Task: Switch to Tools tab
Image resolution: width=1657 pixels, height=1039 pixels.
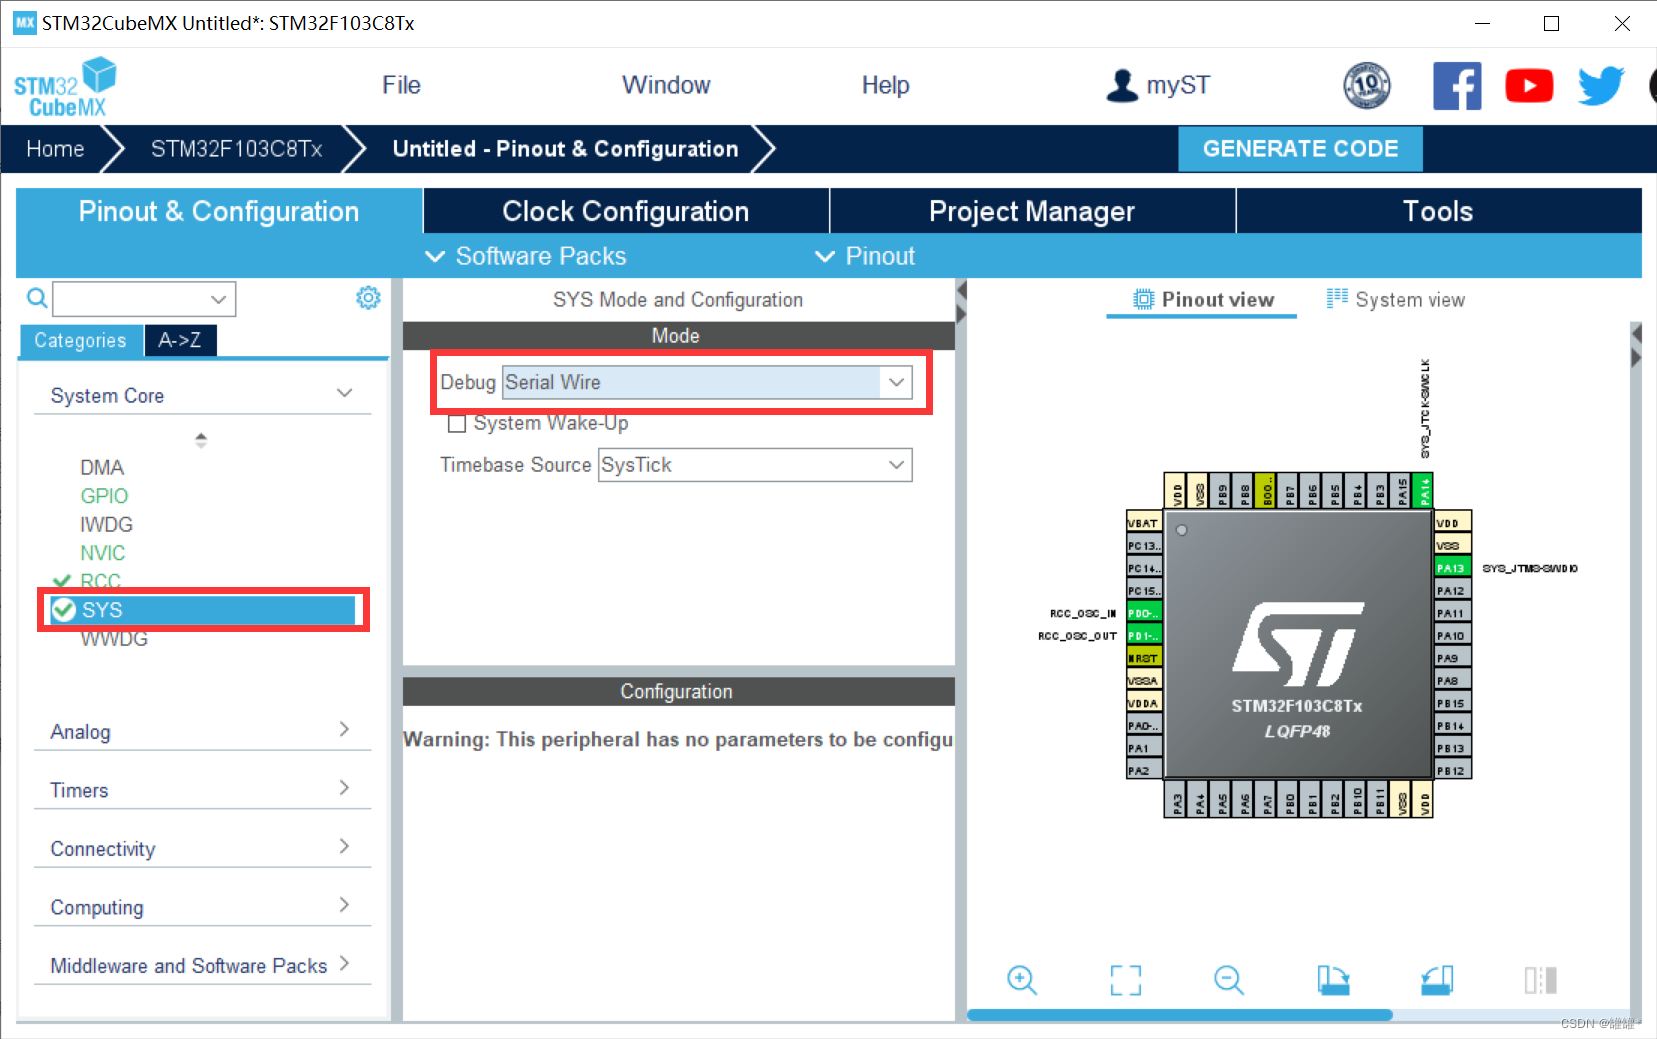Action: click(x=1438, y=211)
